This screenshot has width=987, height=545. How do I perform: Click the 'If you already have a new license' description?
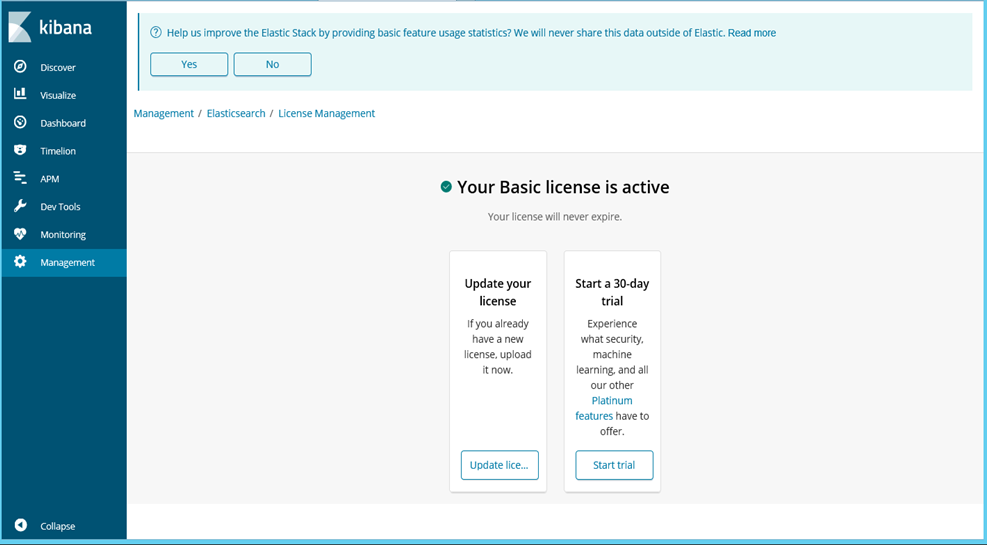(498, 347)
